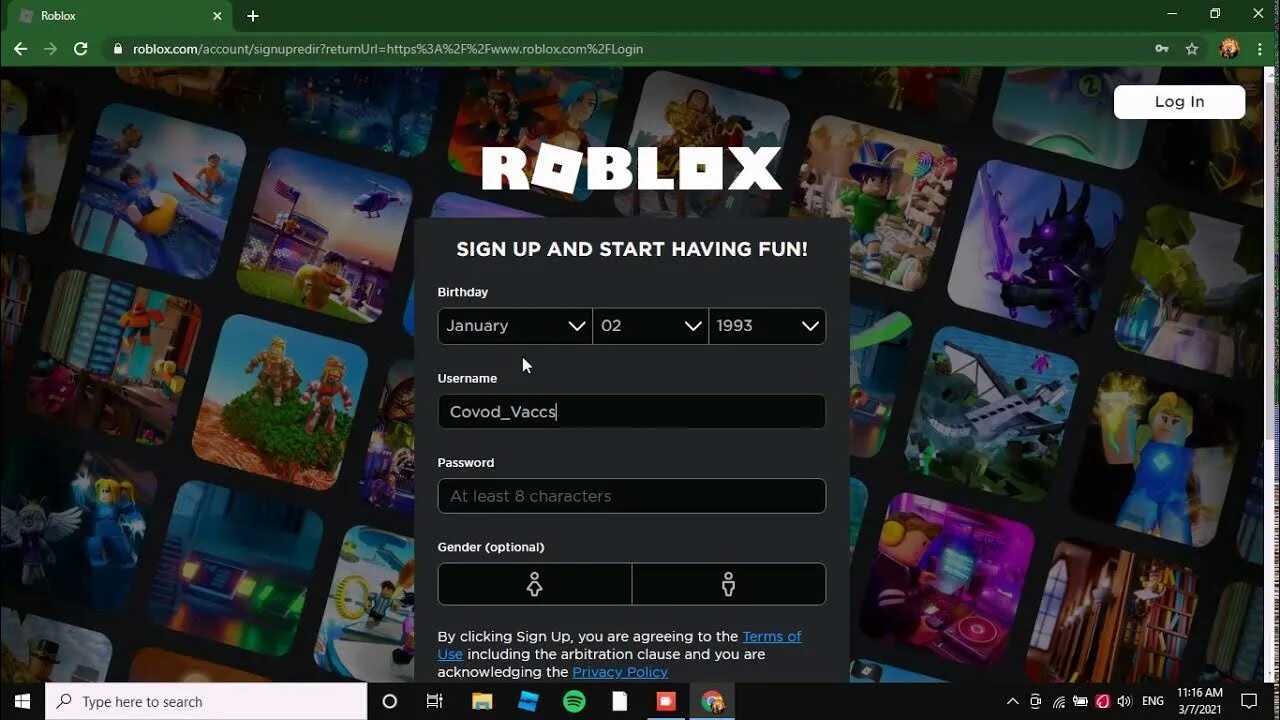Open the Terms of Use link
The width and height of the screenshot is (1280, 720).
pyautogui.click(x=771, y=636)
